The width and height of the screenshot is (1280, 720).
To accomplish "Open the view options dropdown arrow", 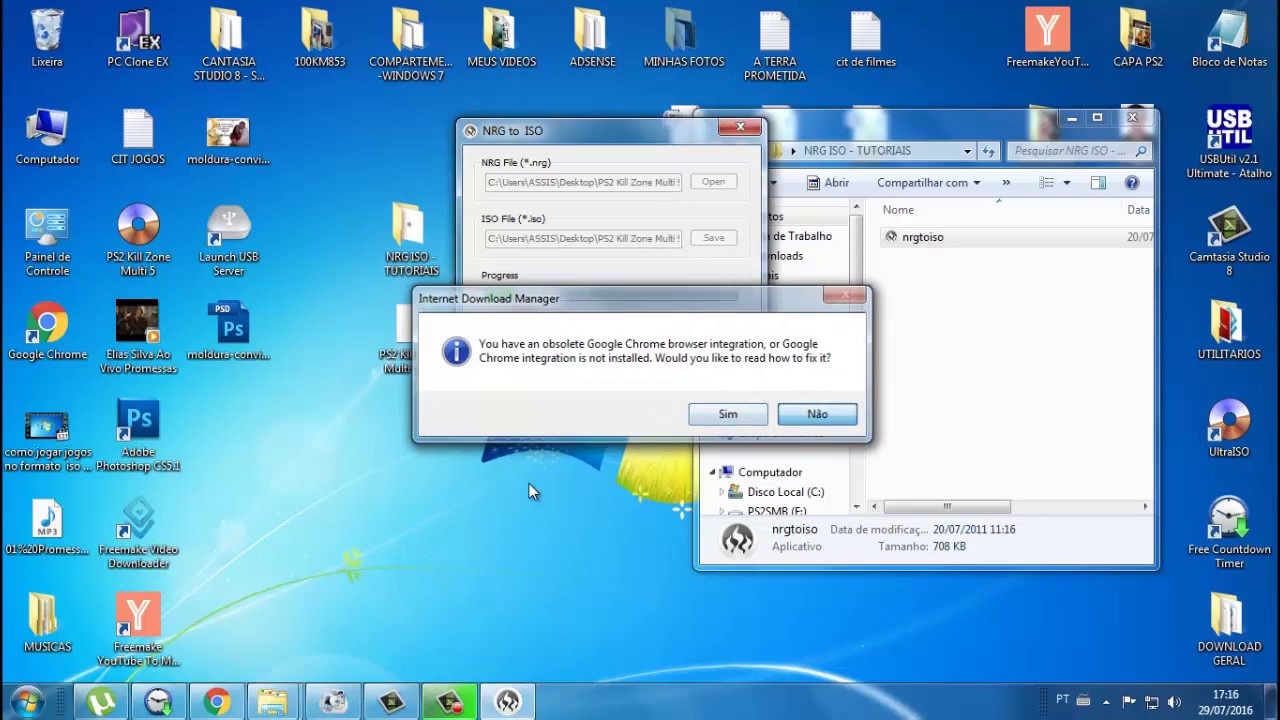I will point(1066,183).
